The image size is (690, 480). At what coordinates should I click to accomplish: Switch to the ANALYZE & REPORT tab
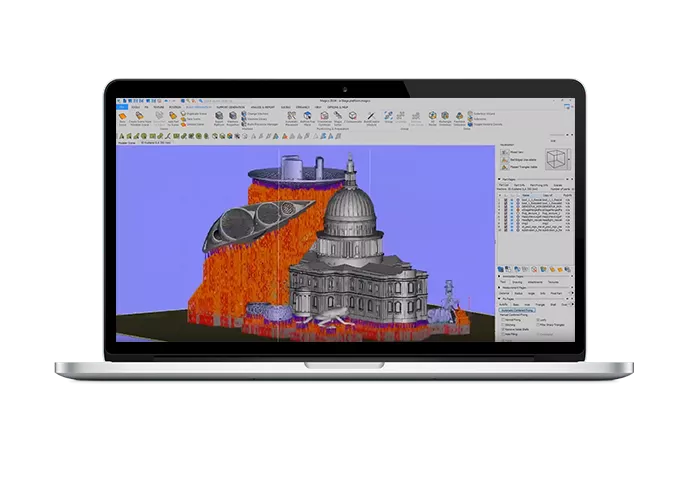click(x=263, y=107)
